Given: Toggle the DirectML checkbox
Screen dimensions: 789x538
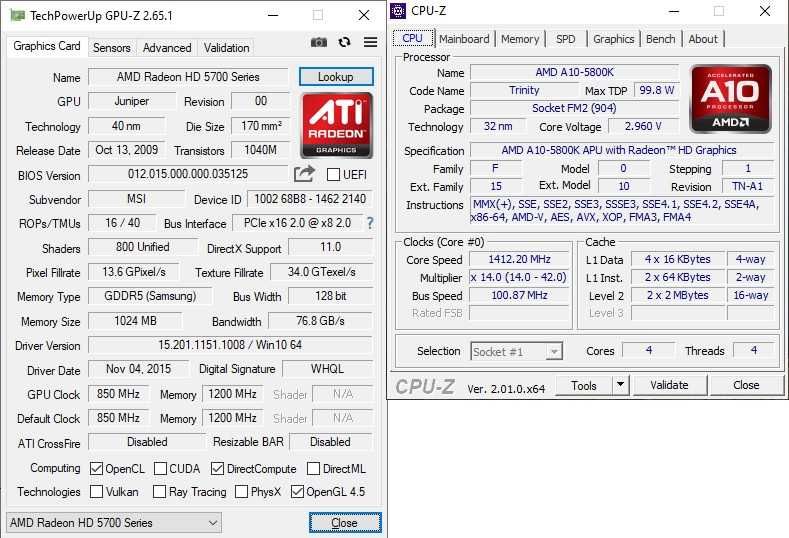Looking at the screenshot, I should click(313, 469).
